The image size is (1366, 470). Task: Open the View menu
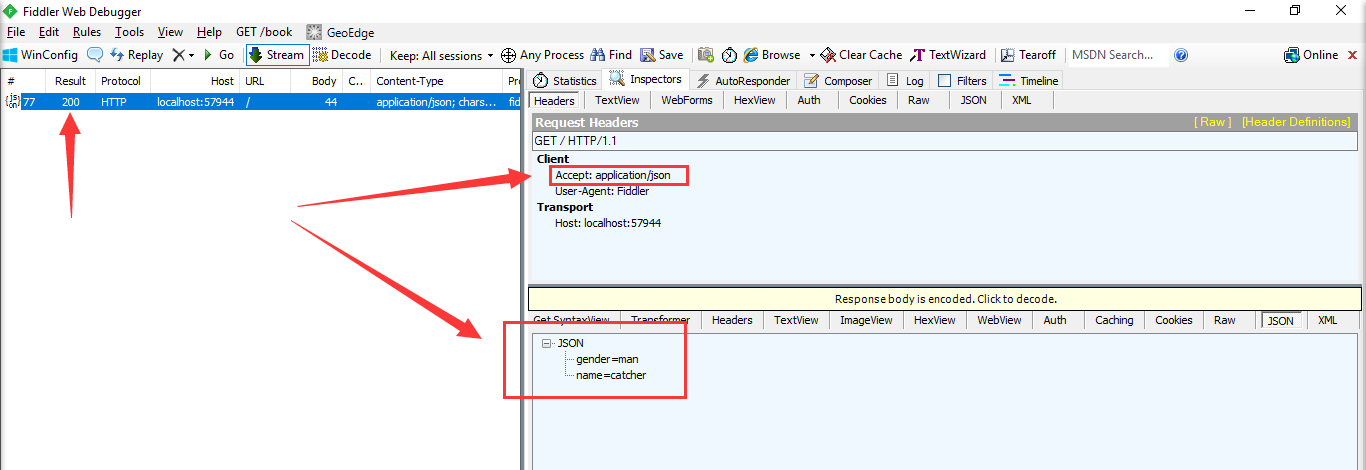pos(170,32)
